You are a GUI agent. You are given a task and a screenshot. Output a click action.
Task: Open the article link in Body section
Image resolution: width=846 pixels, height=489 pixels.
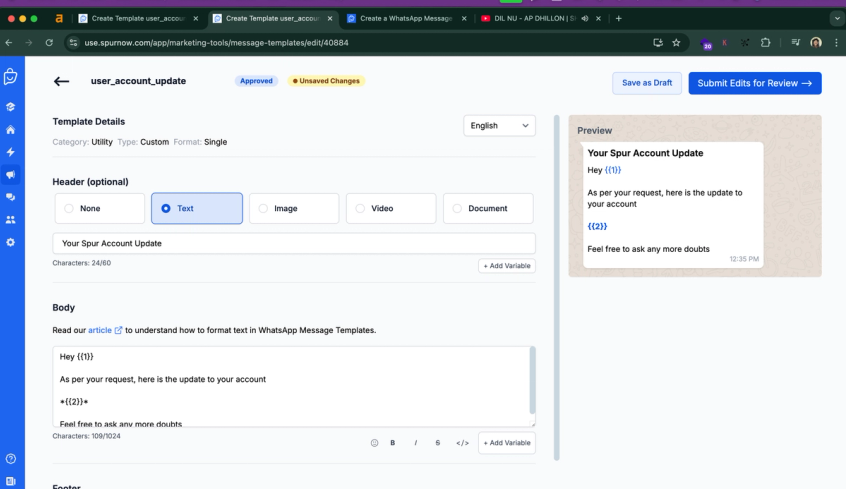coord(105,330)
